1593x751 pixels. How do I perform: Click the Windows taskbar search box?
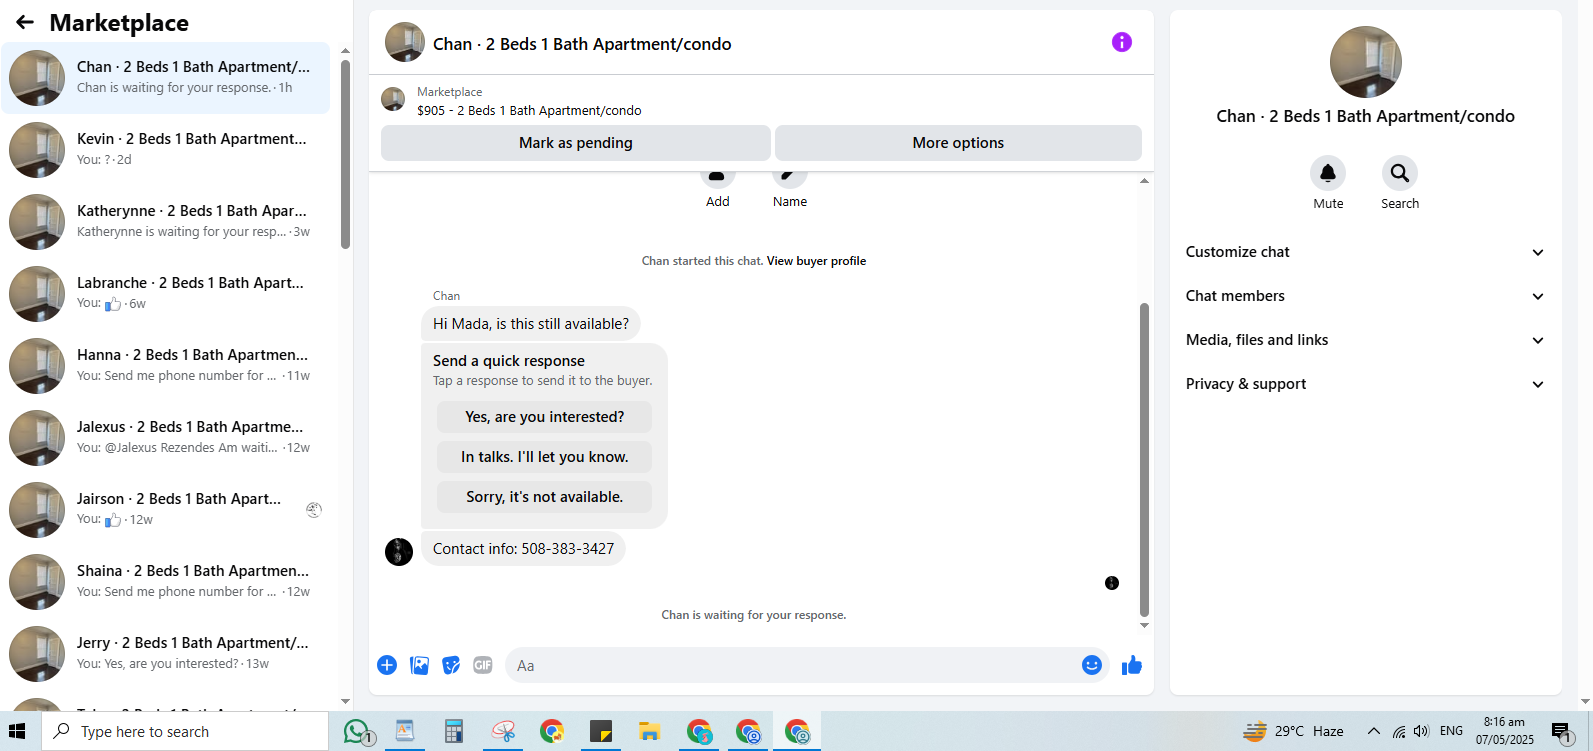[x=185, y=732]
